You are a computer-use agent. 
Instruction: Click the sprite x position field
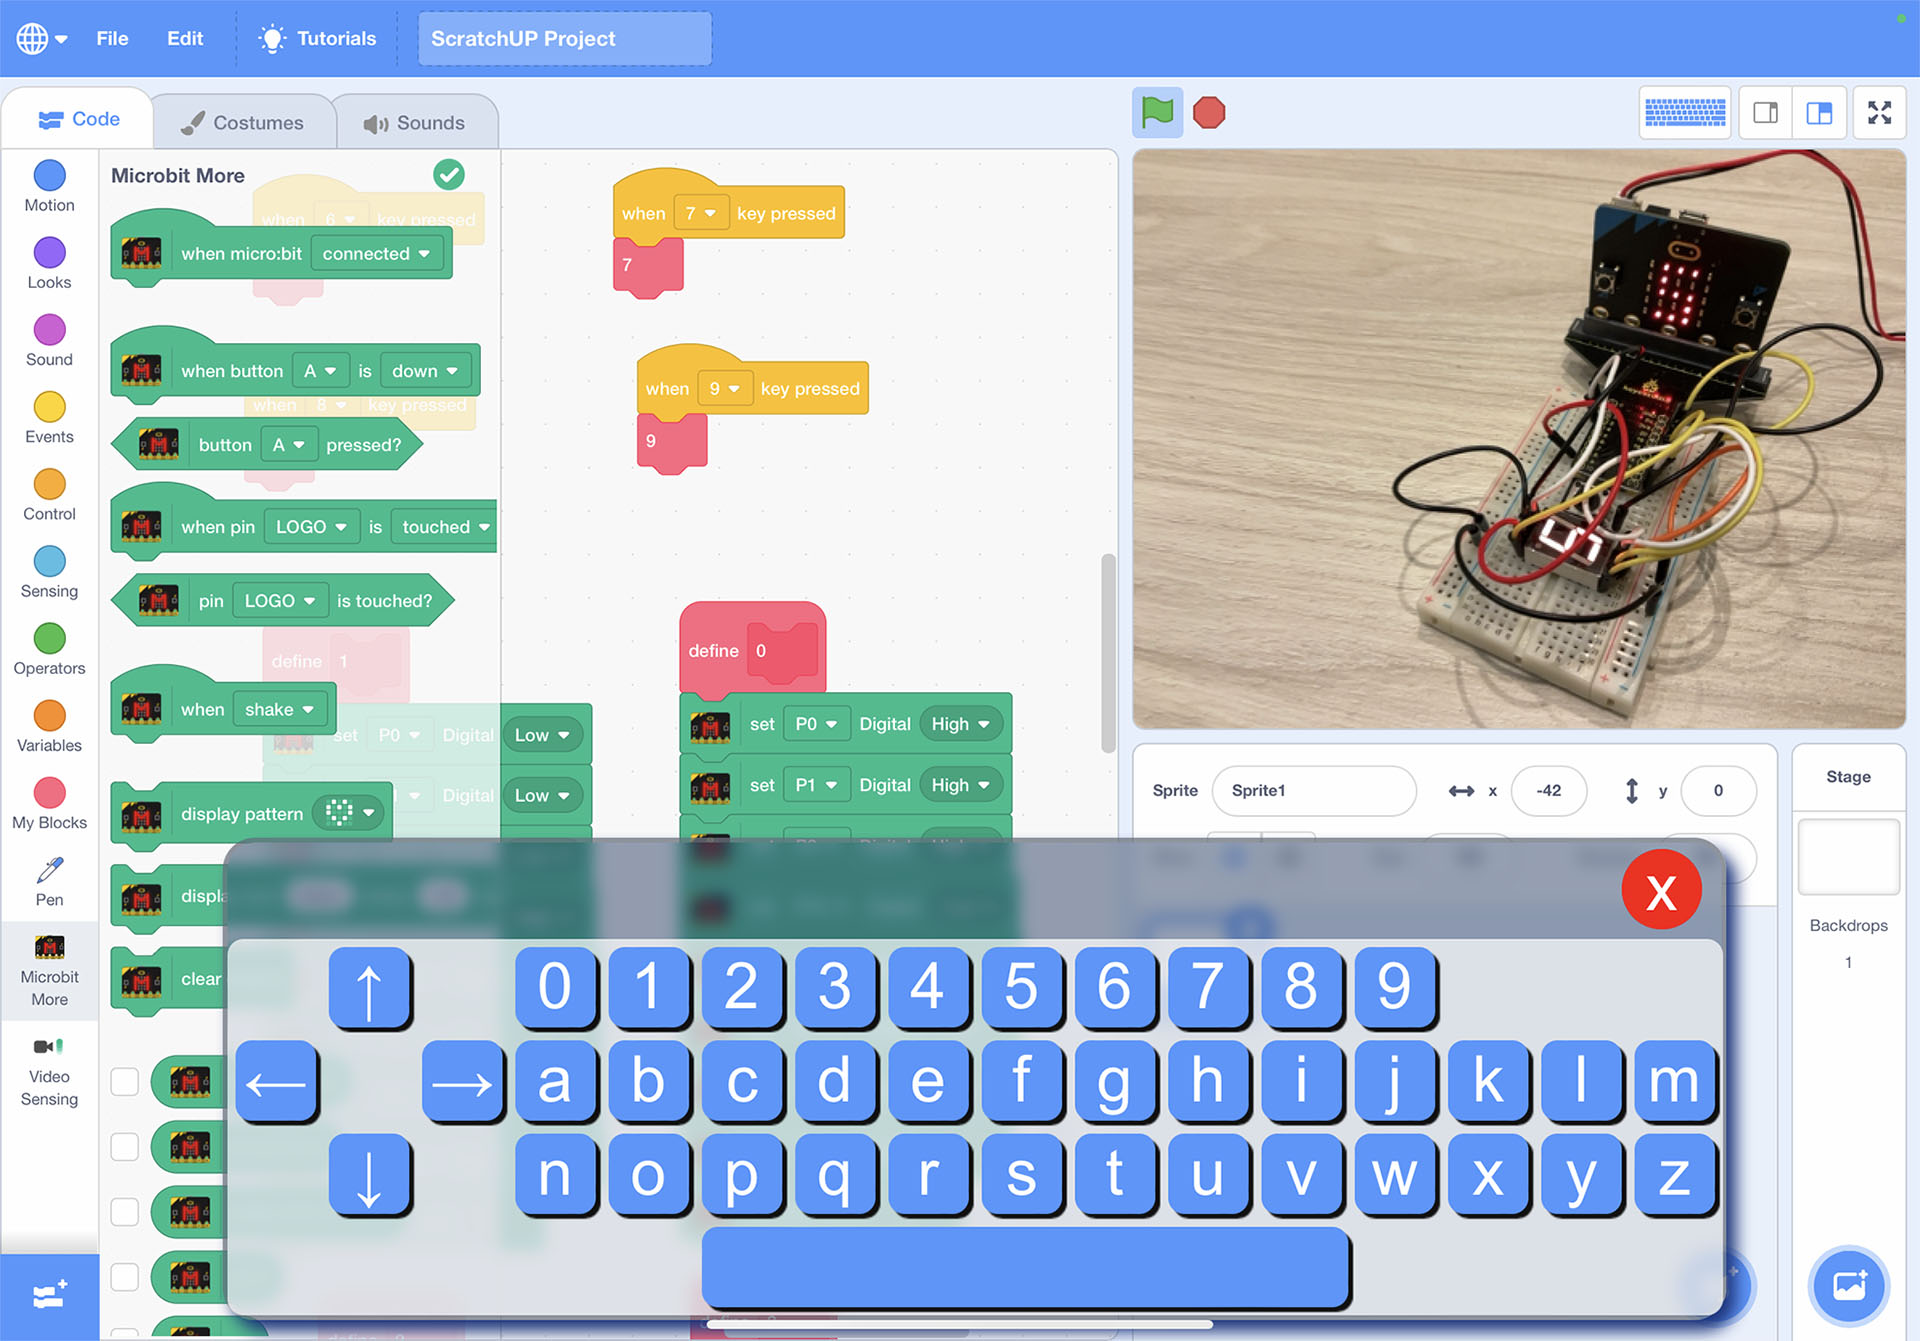coord(1548,790)
